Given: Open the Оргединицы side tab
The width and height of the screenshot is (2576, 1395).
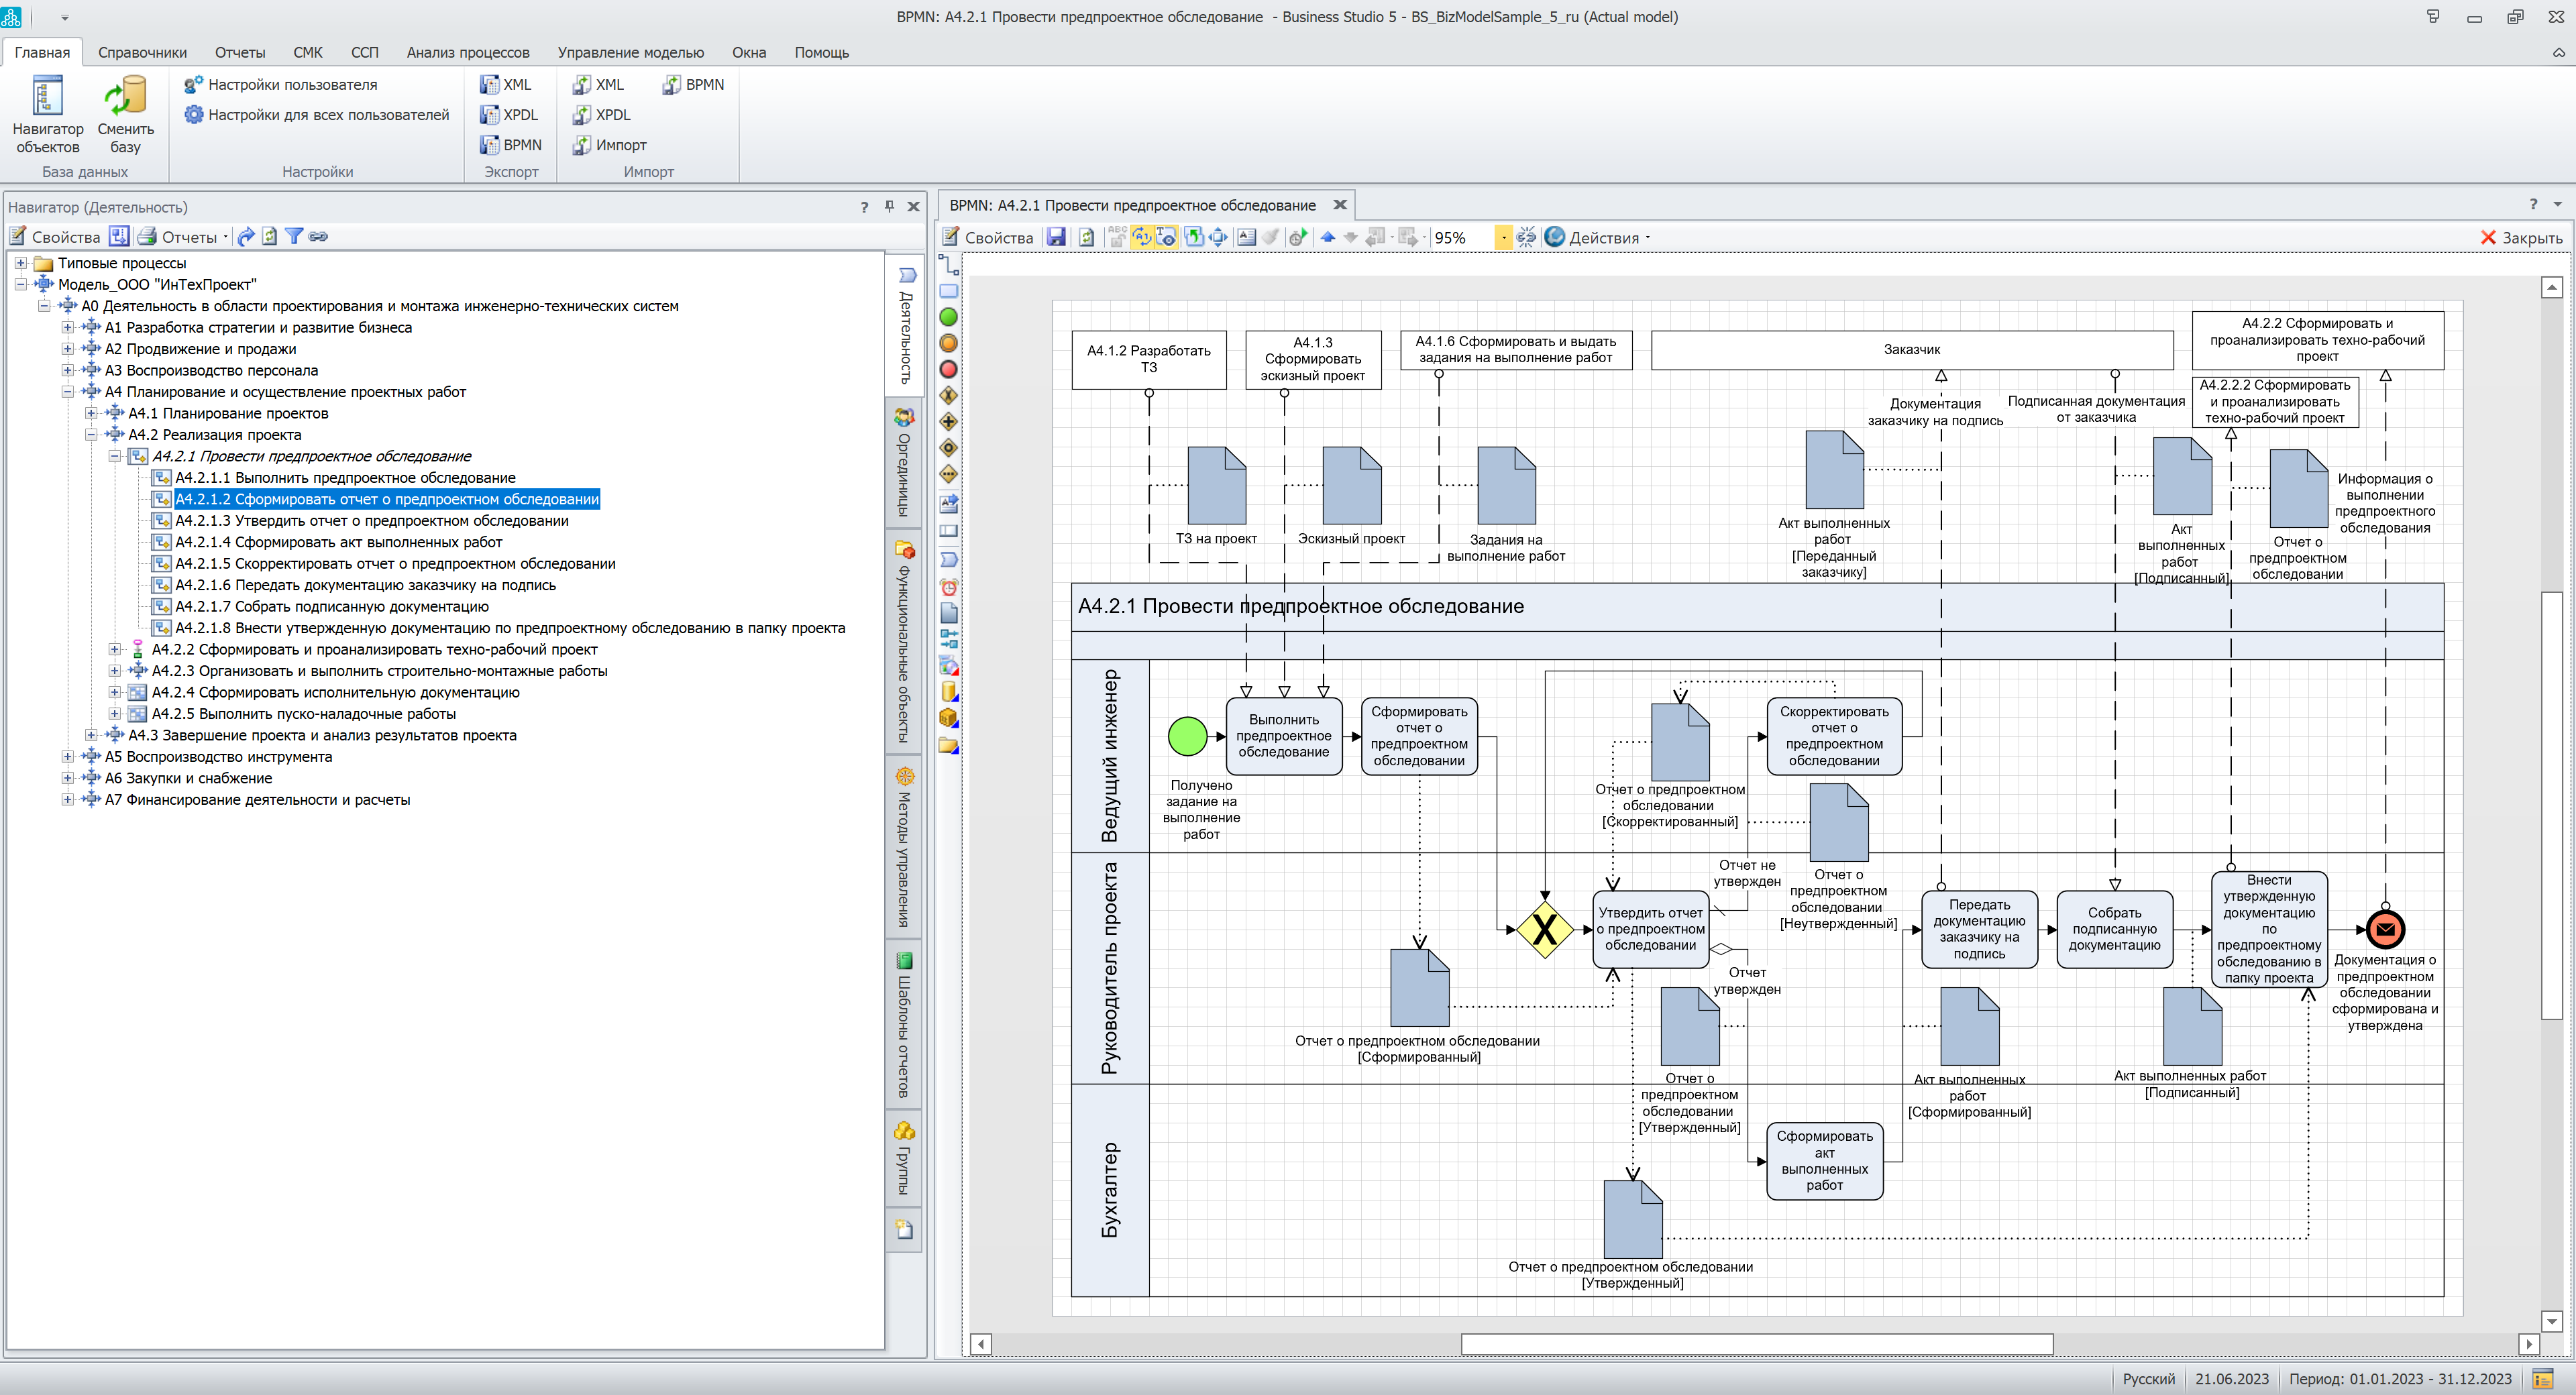Looking at the screenshot, I should [x=904, y=462].
